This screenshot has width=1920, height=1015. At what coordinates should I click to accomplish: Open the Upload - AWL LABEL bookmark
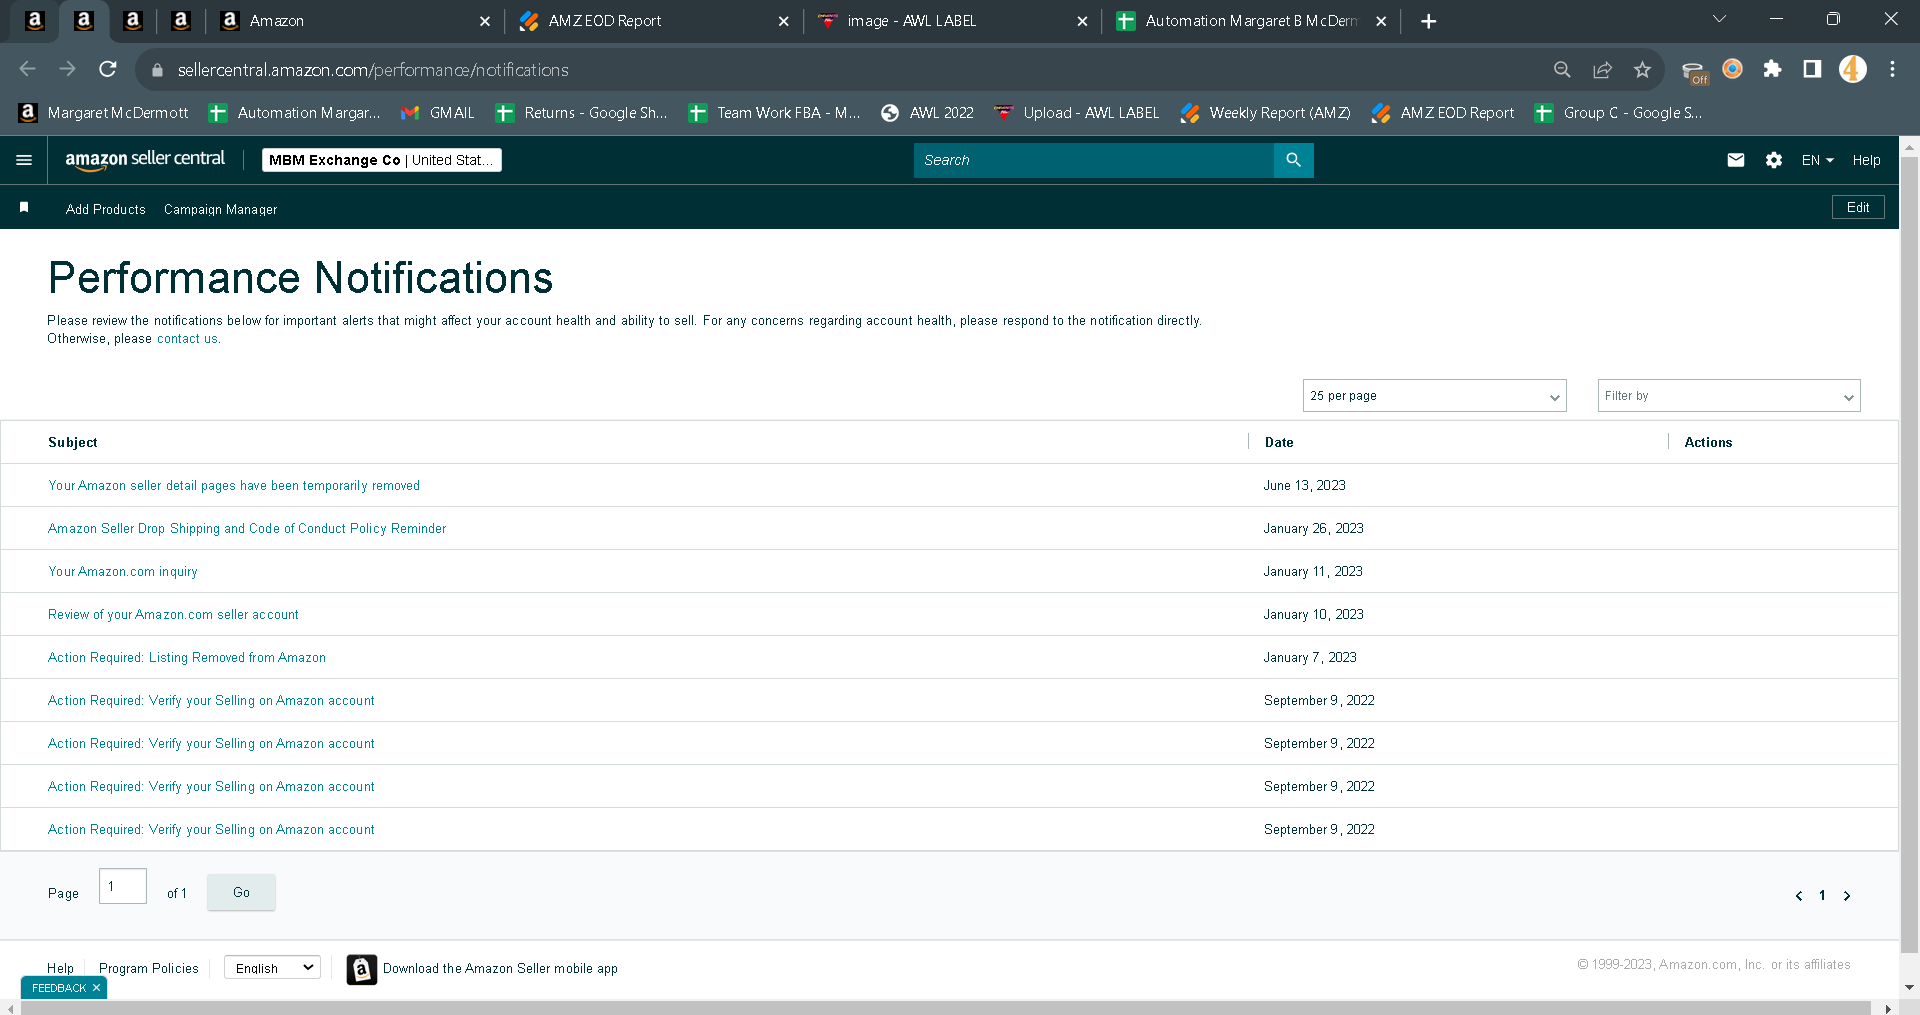tap(1077, 113)
